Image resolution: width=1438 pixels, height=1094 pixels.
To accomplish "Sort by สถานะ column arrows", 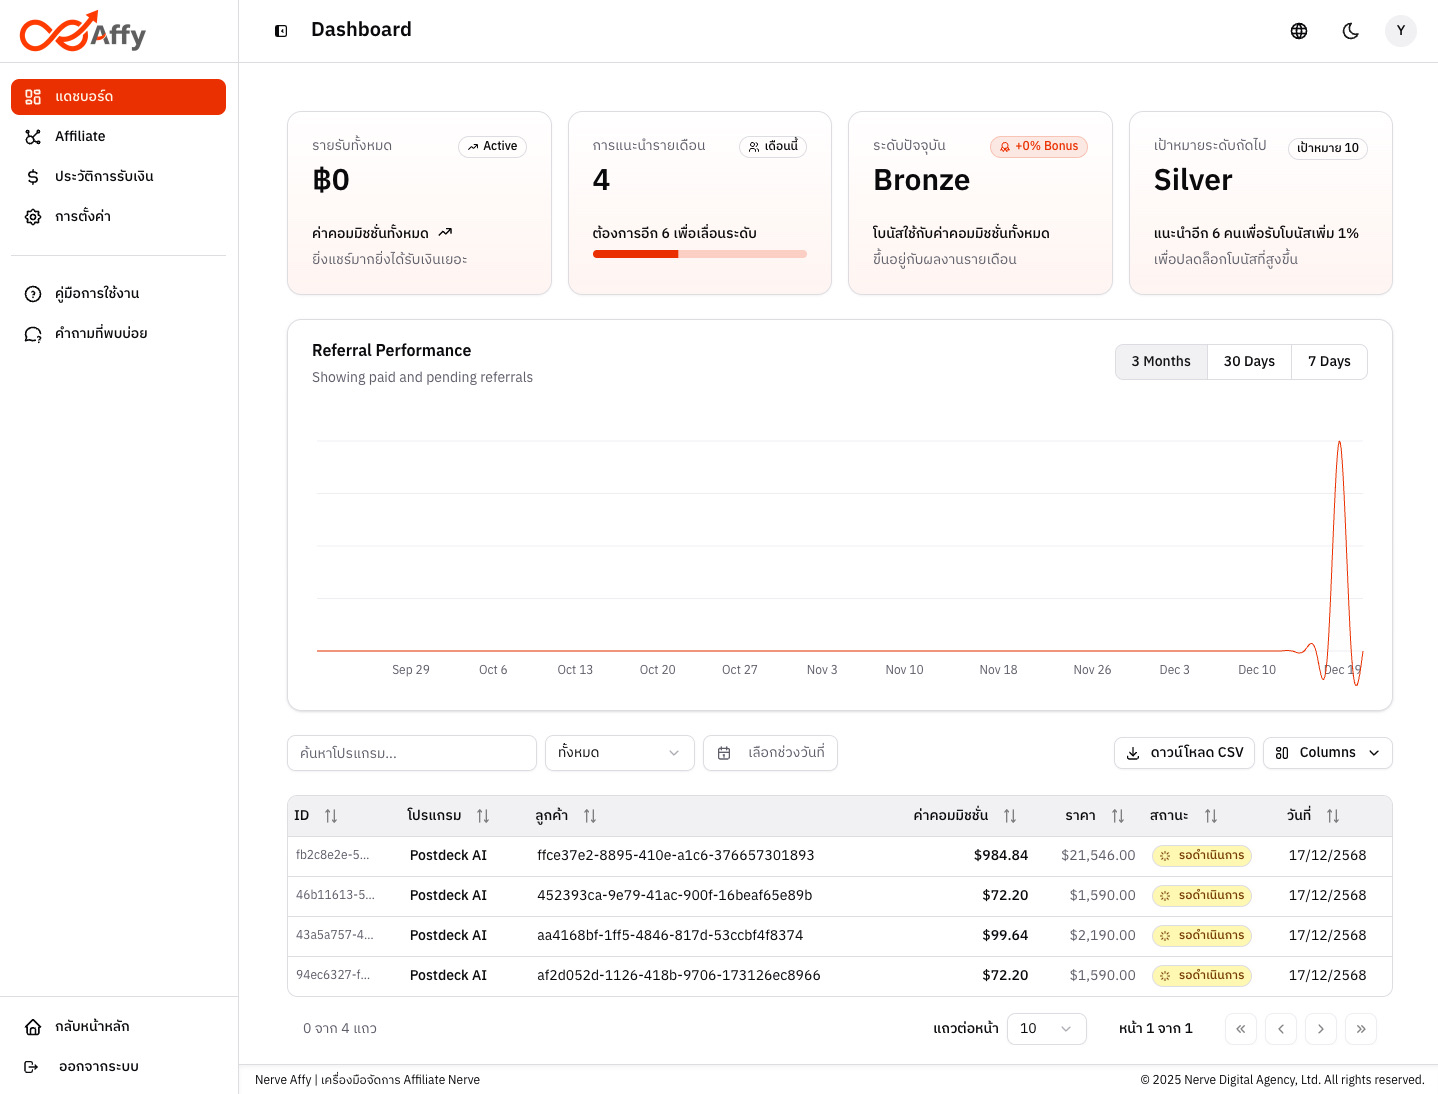I will 1211,816.
